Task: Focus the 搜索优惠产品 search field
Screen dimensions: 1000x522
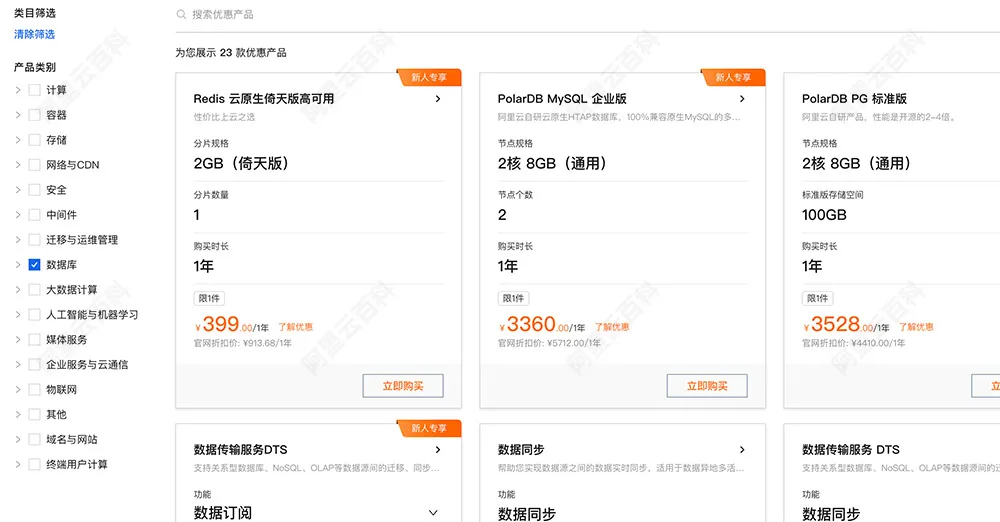Action: [587, 14]
